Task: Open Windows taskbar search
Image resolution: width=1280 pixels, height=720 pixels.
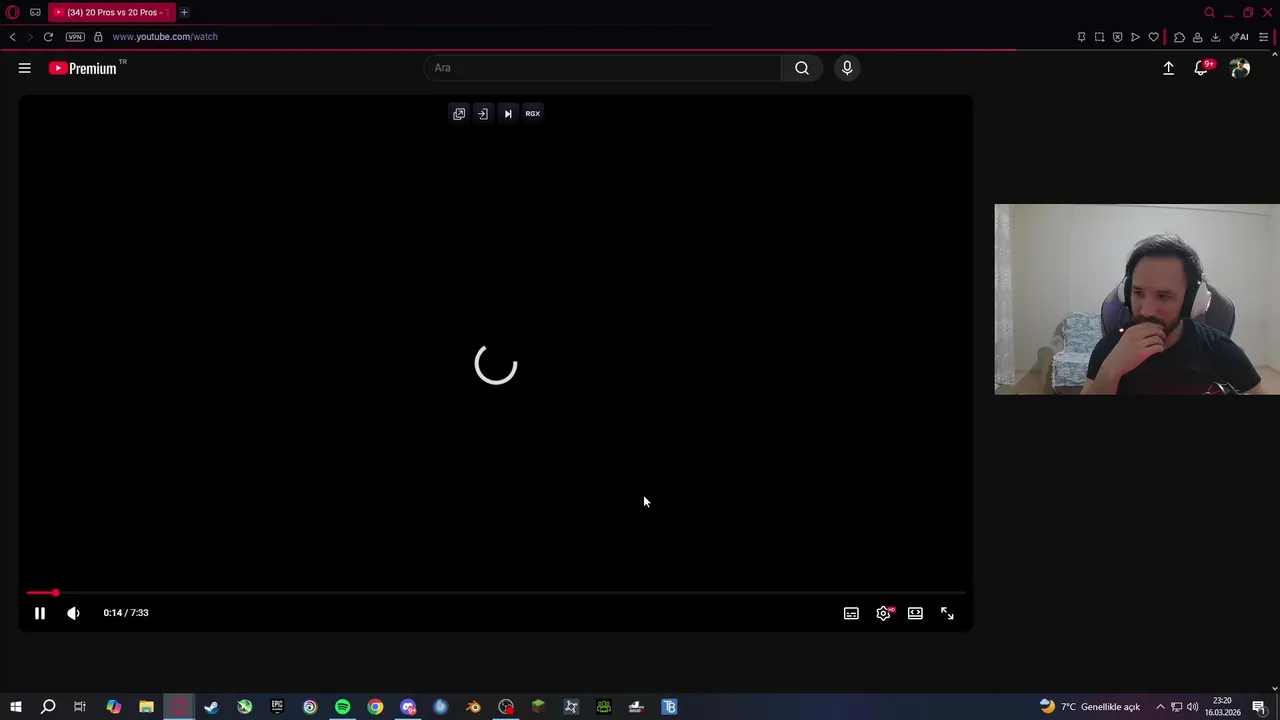Action: pos(48,707)
